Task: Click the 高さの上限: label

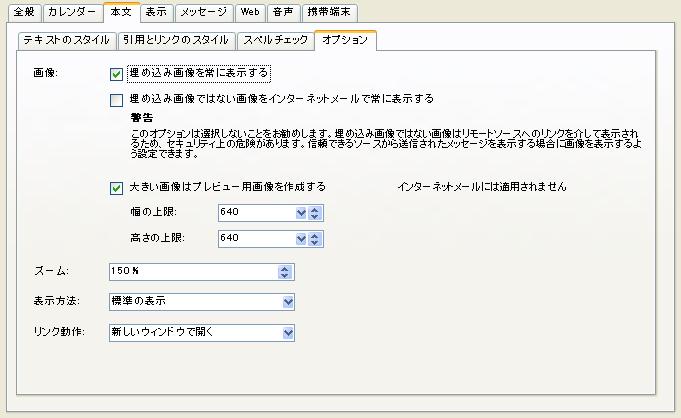Action: tap(157, 238)
